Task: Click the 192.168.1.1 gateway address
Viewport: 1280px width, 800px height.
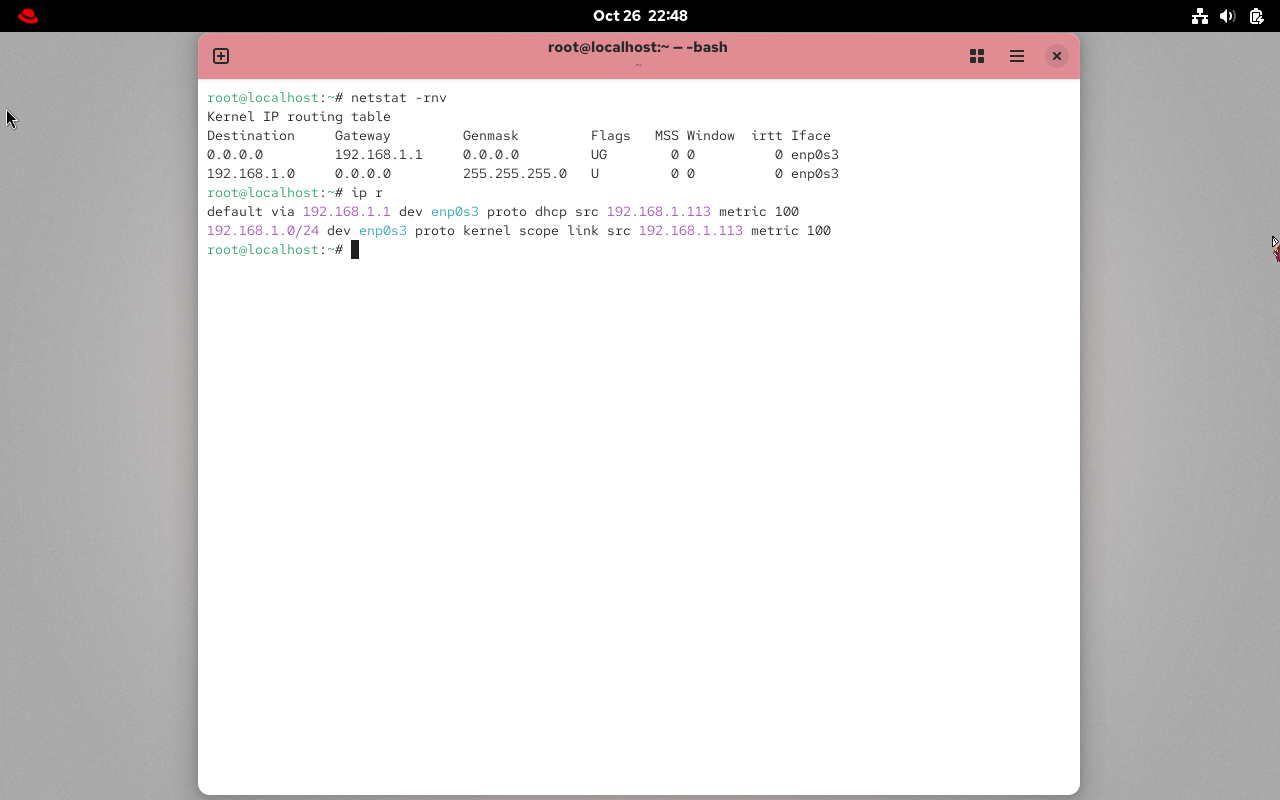Action: [x=346, y=211]
